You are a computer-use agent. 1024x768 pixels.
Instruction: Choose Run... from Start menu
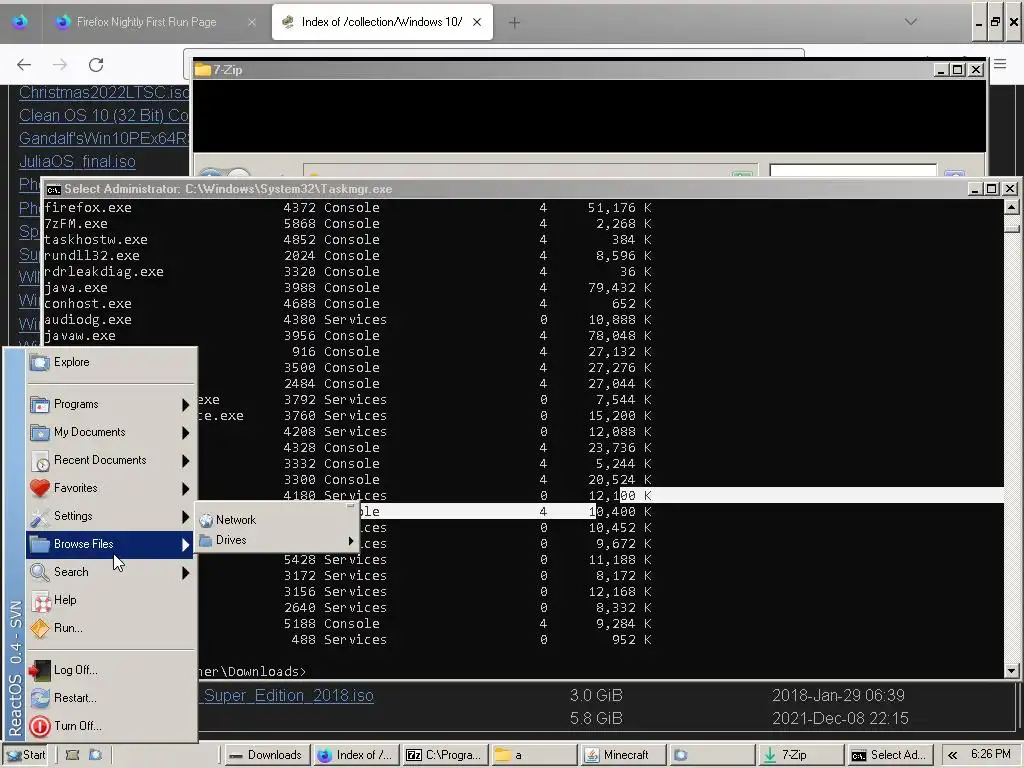(x=111, y=628)
